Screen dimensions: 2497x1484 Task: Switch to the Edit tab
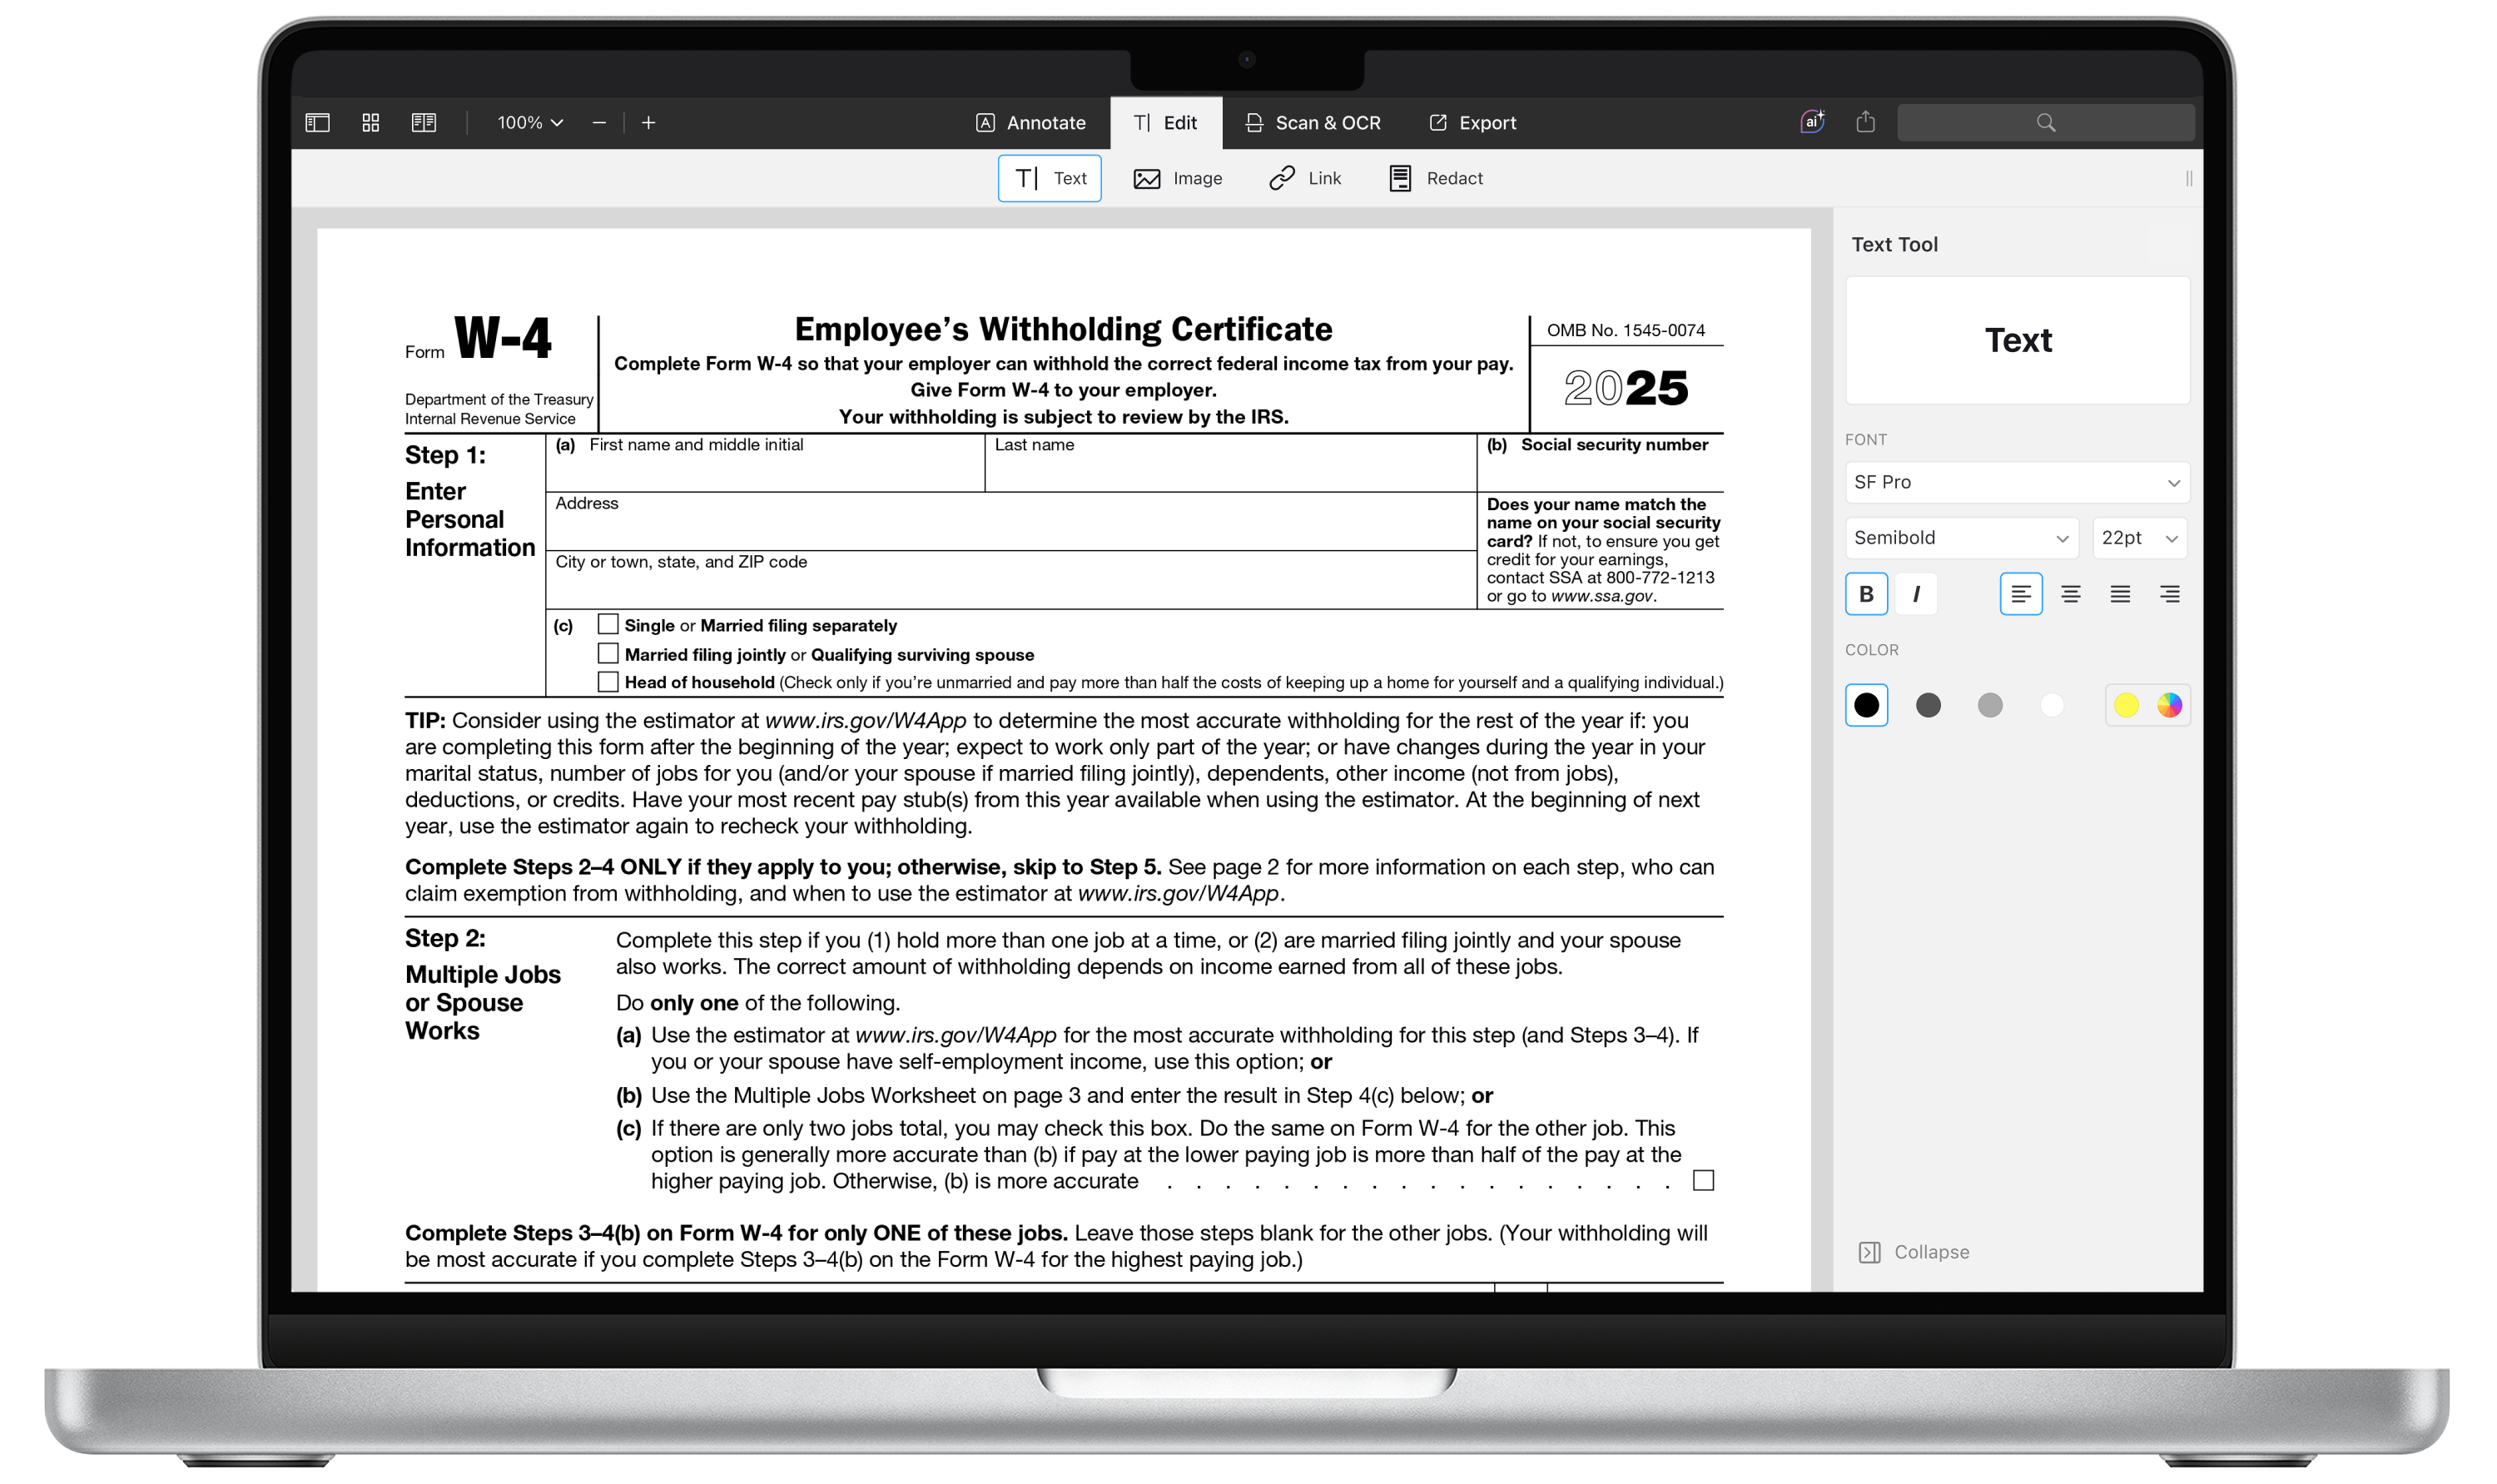click(1164, 122)
